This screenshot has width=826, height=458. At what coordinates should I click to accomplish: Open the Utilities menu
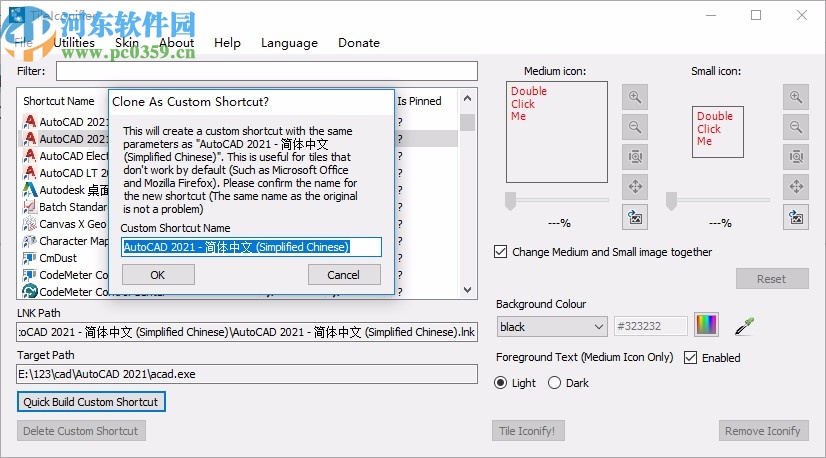pyautogui.click(x=74, y=43)
